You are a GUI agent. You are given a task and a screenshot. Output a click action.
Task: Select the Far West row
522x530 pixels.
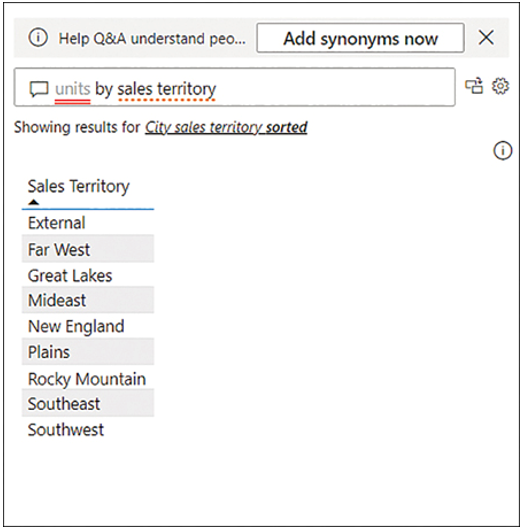point(88,249)
